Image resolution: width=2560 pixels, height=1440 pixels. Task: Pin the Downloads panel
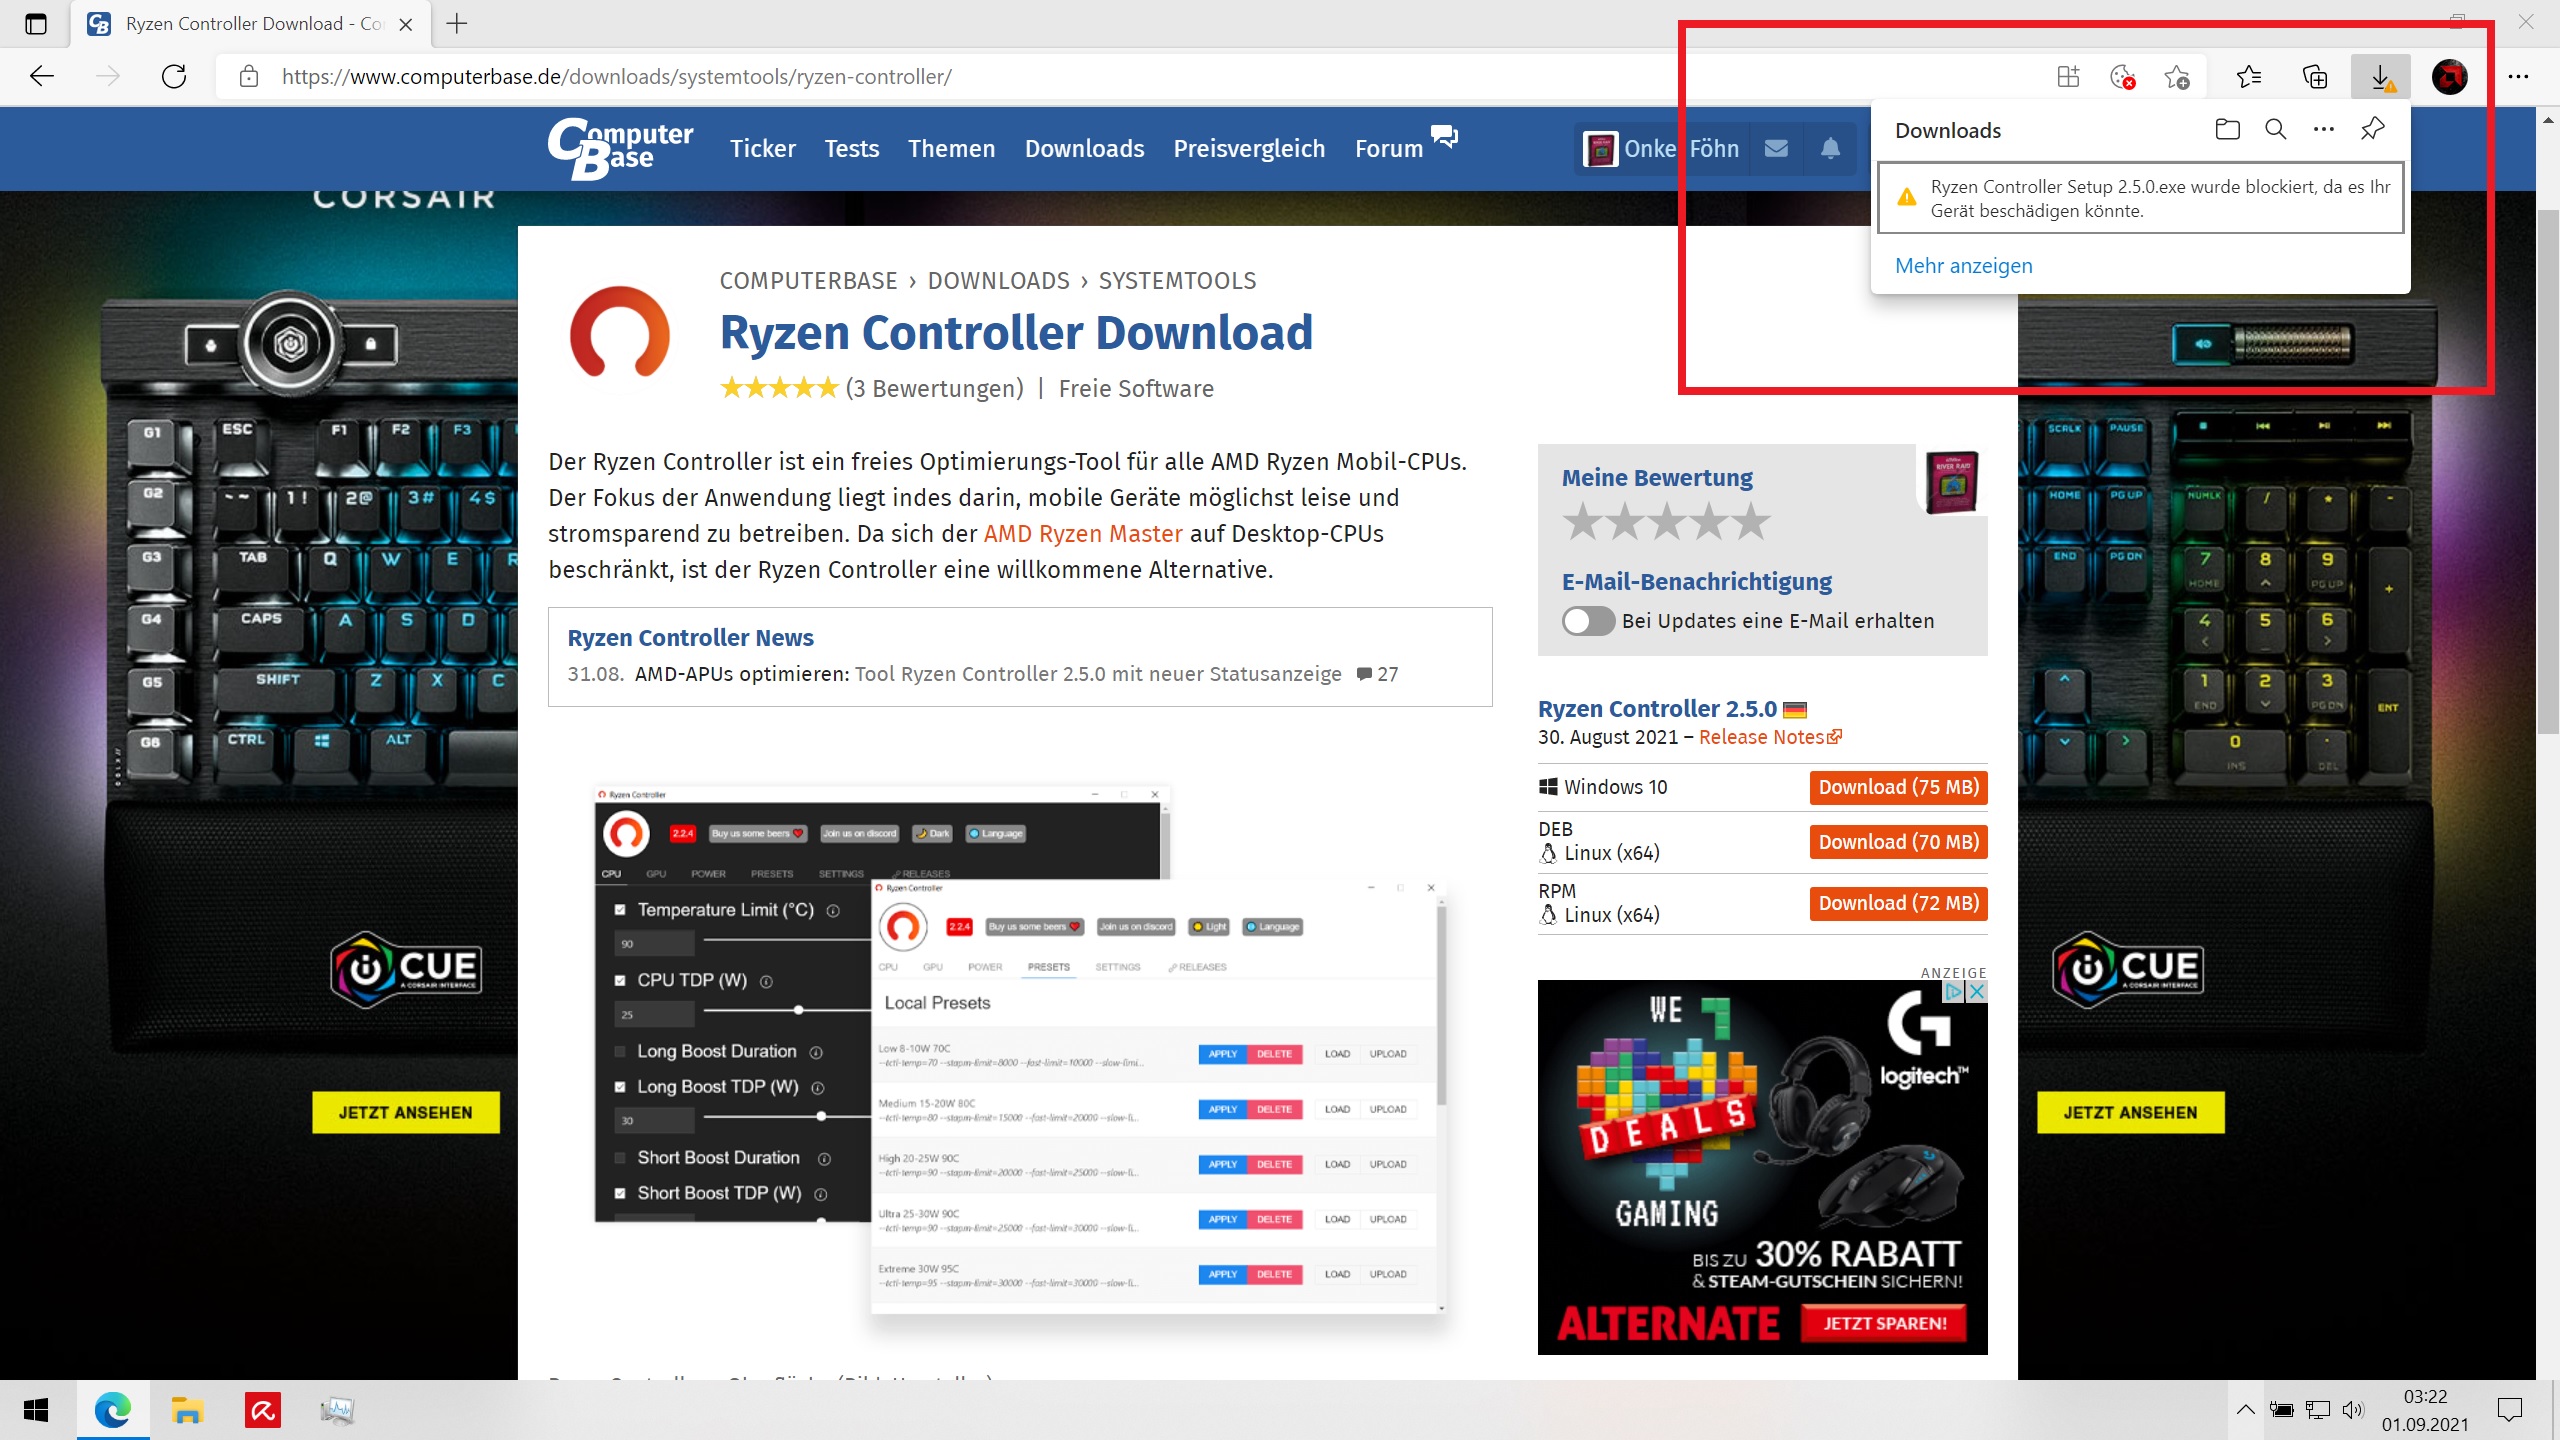pos(2373,130)
